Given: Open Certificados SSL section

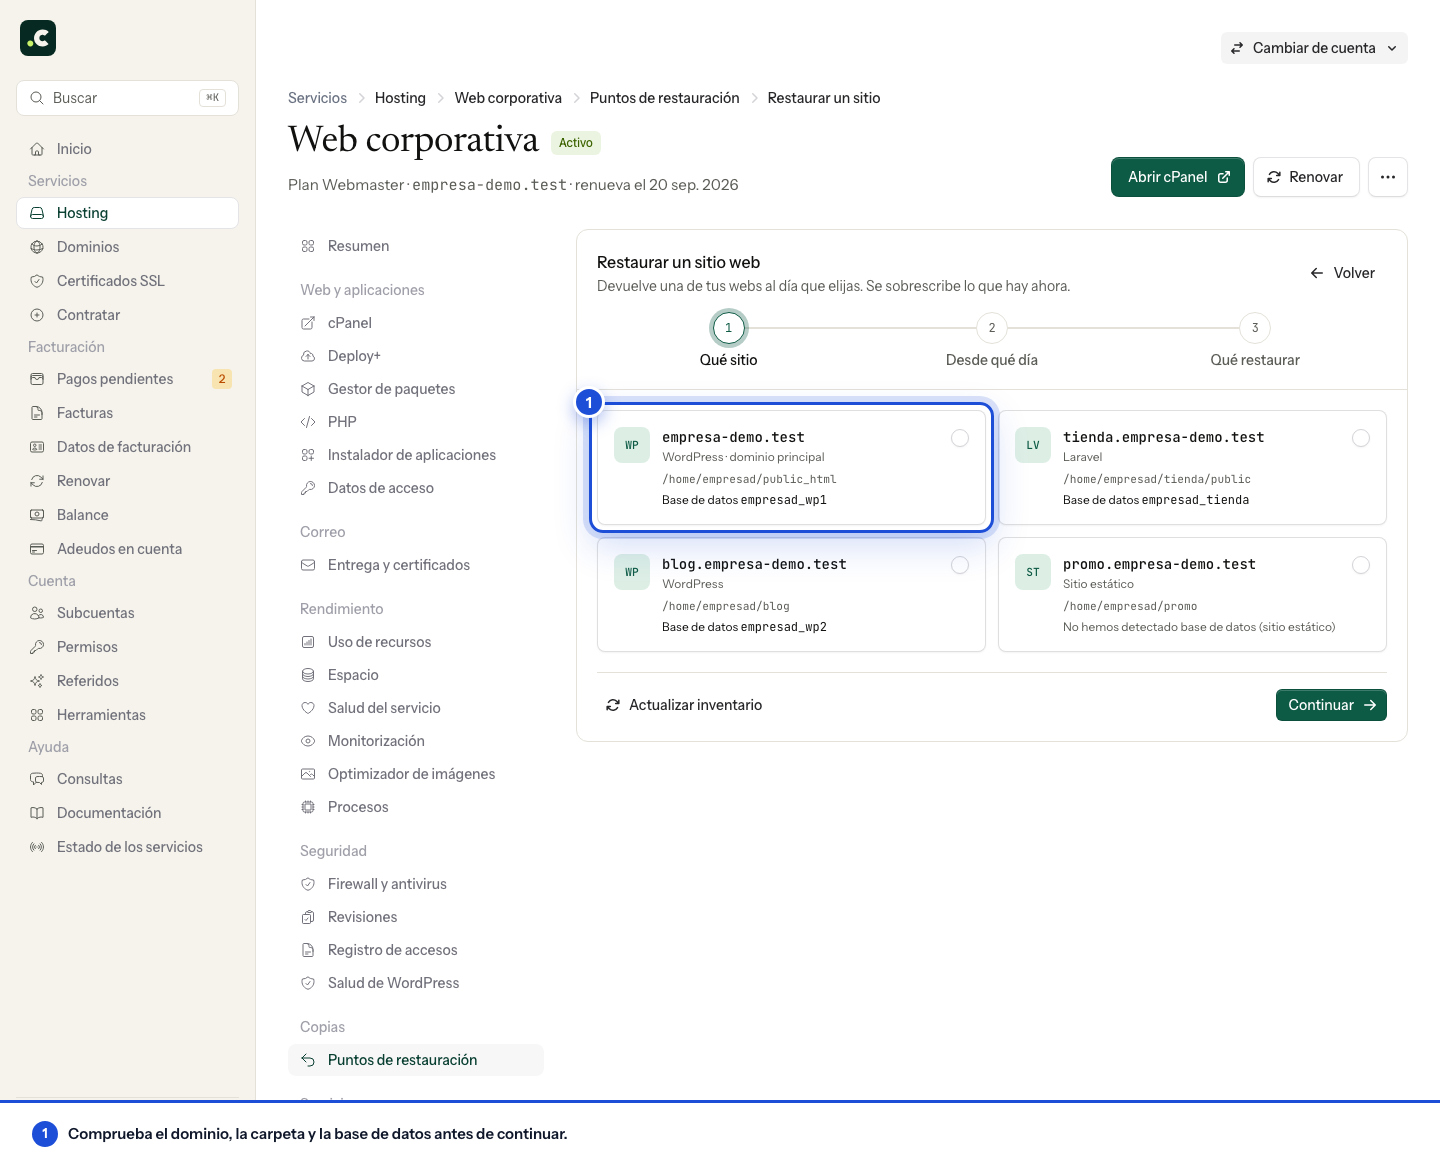Looking at the screenshot, I should pyautogui.click(x=127, y=281).
